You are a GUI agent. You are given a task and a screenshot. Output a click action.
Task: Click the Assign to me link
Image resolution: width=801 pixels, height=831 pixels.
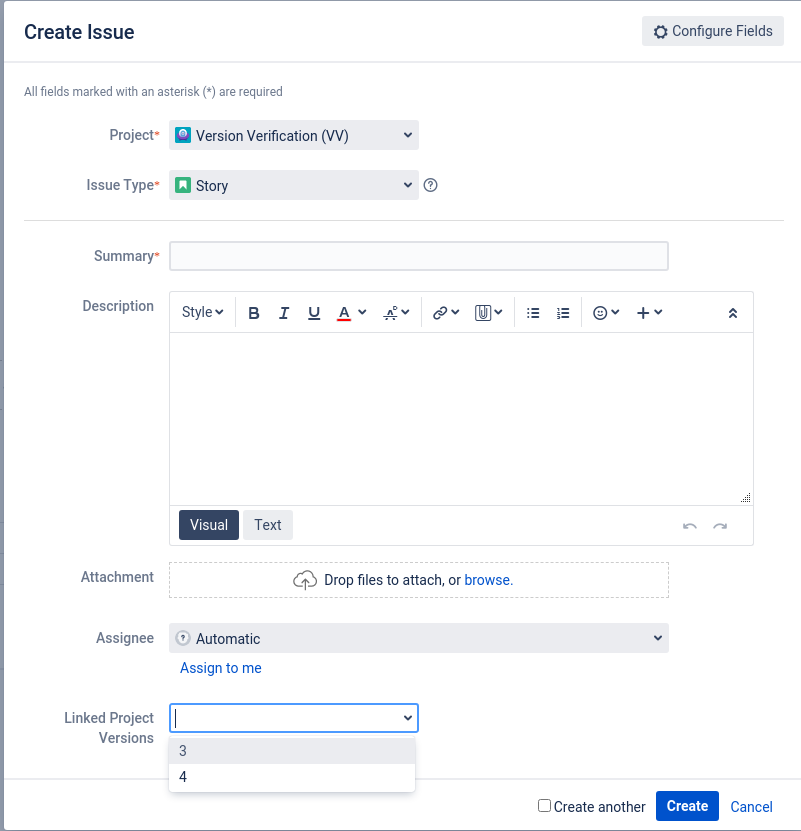[x=221, y=668]
